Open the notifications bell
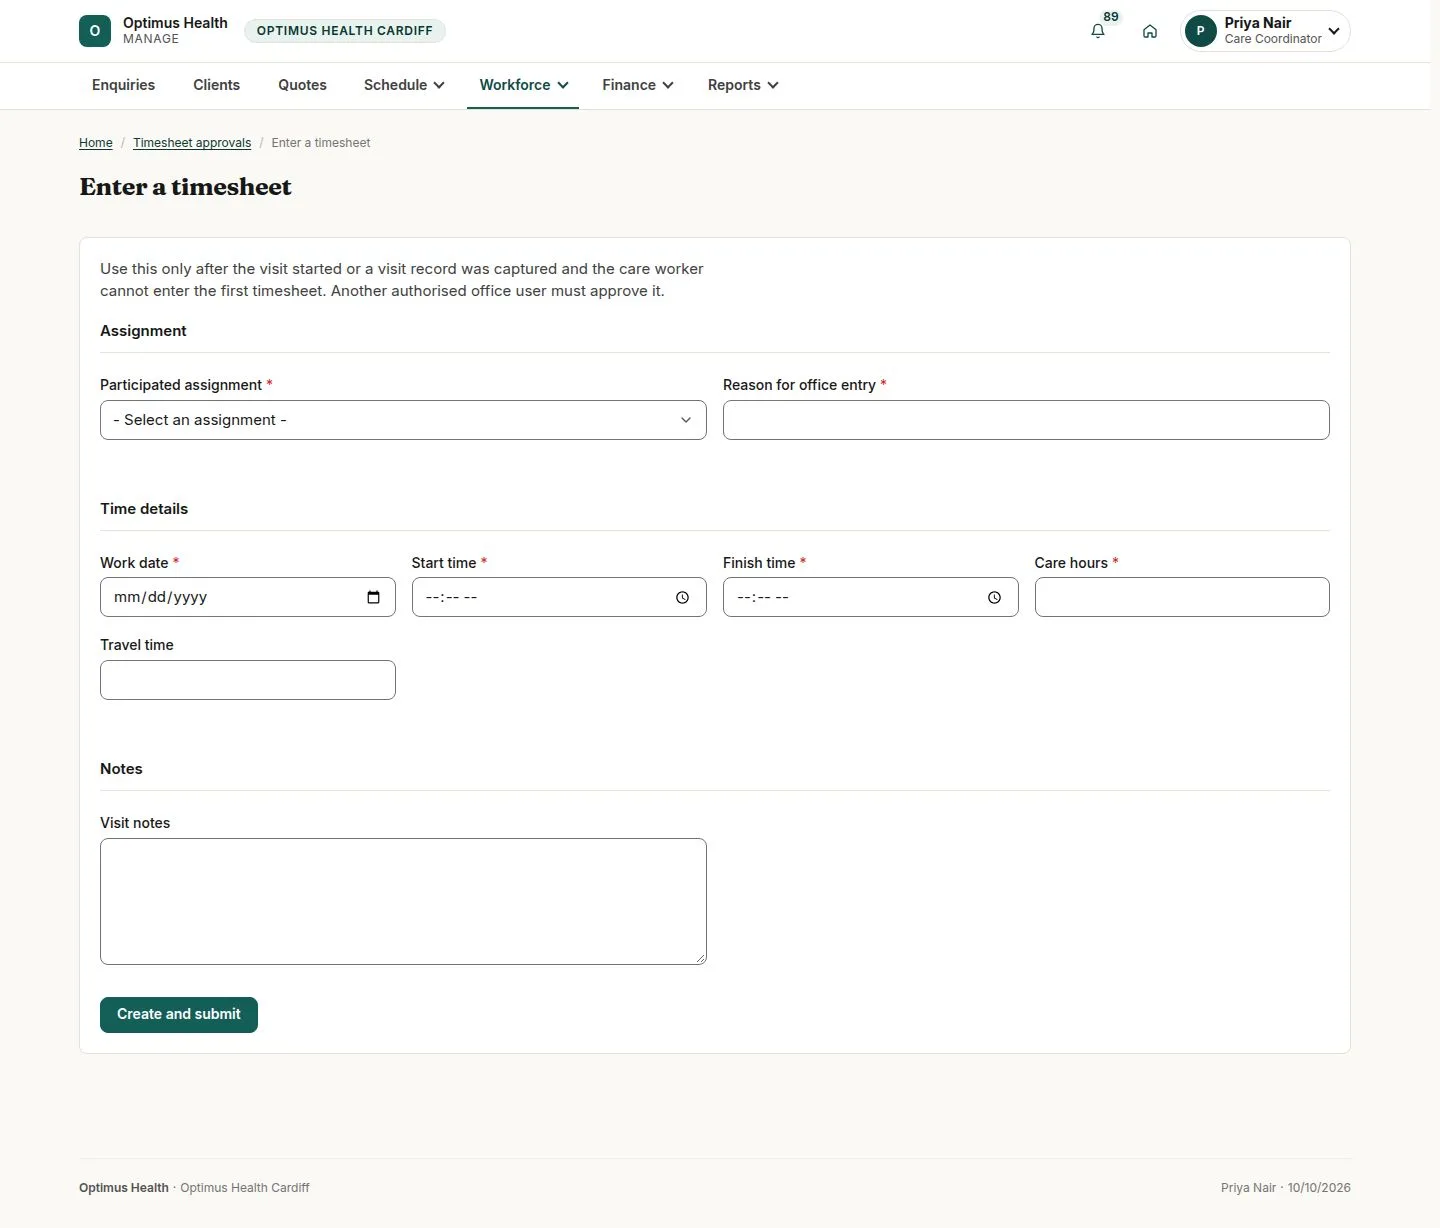 pos(1098,31)
